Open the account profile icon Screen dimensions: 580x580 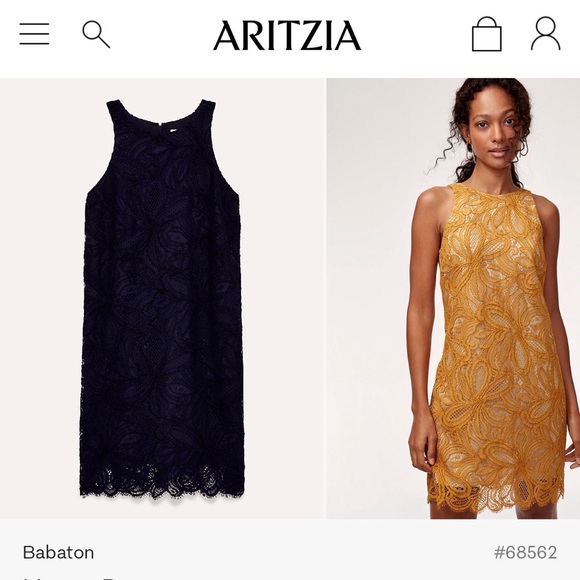point(546,34)
